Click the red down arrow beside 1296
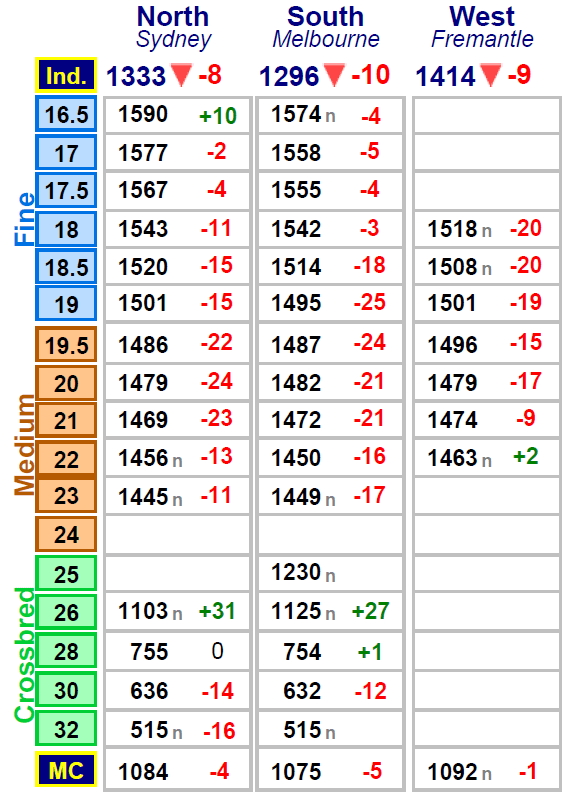 point(334,75)
